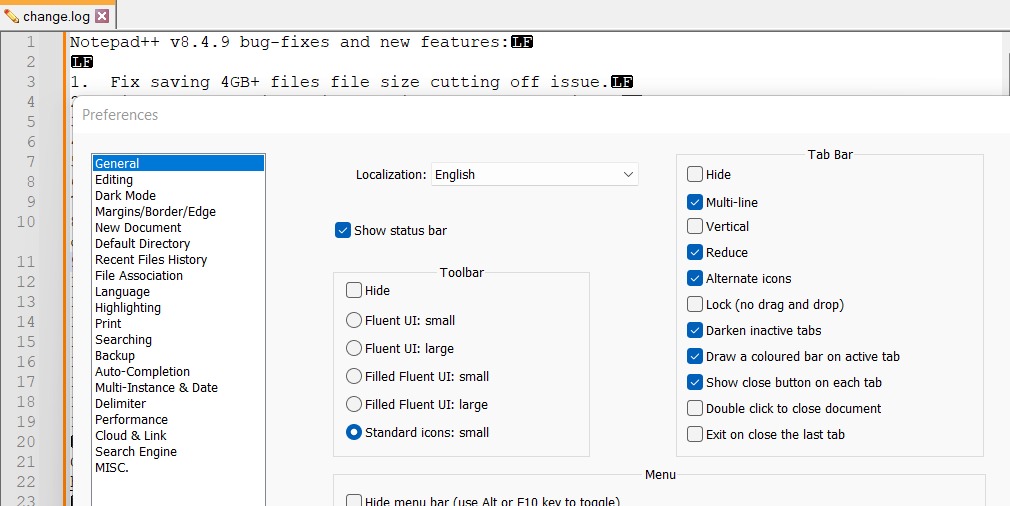Screen dimensions: 1010x506
Task: Click line 1 text in editor
Action: tap(290, 42)
